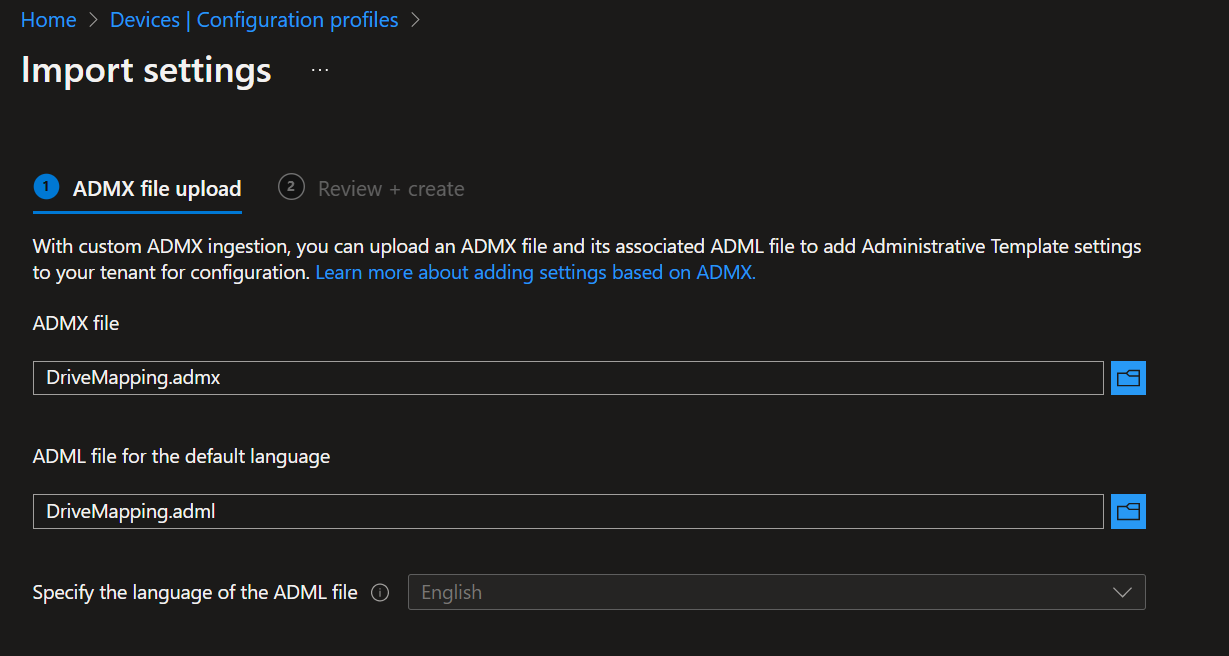Click the step 1 circle badge
Viewport: 1229px width, 656px height.
click(46, 187)
